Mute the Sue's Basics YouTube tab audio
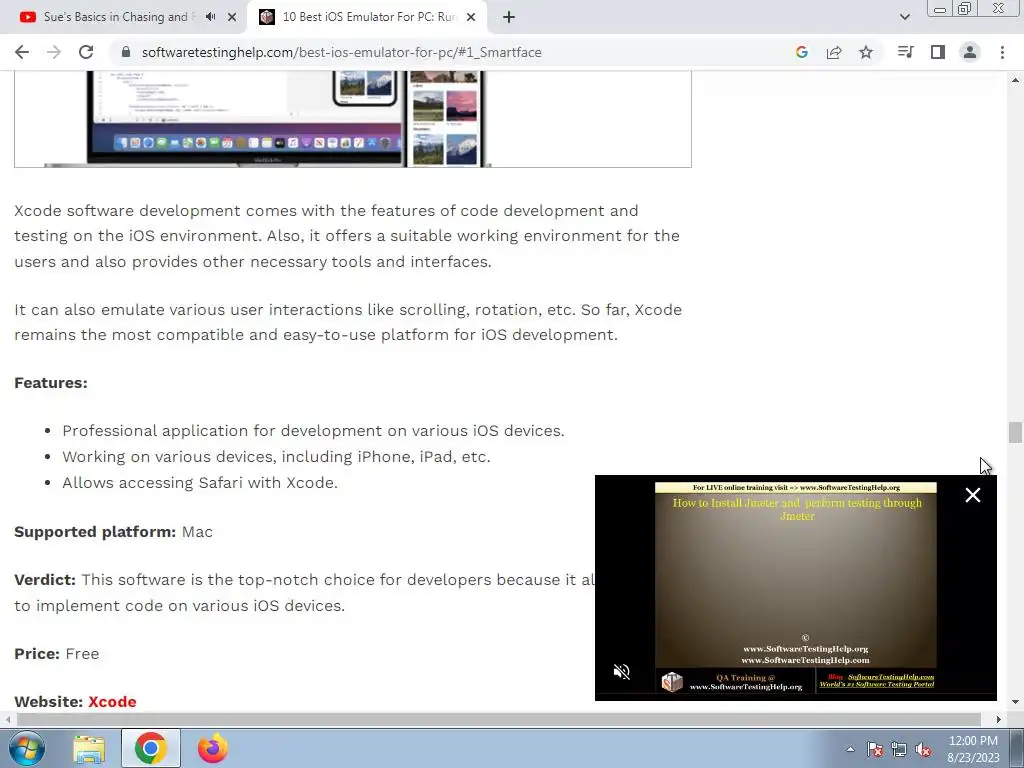 tap(210, 17)
